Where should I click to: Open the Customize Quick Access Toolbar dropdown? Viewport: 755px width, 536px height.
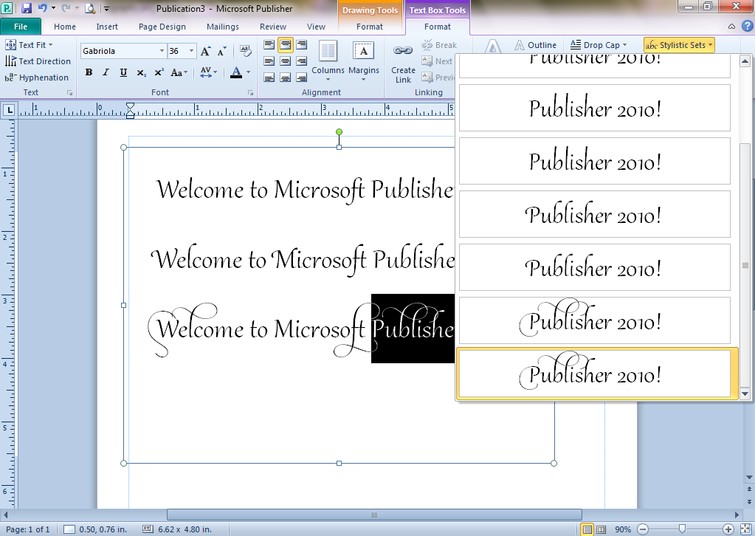(x=106, y=8)
